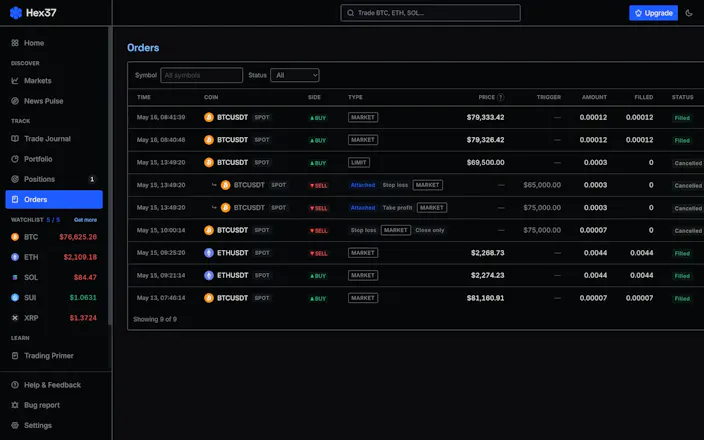Image resolution: width=704 pixels, height=440 pixels.
Task: Open Help & Feedback
Action: [54, 385]
